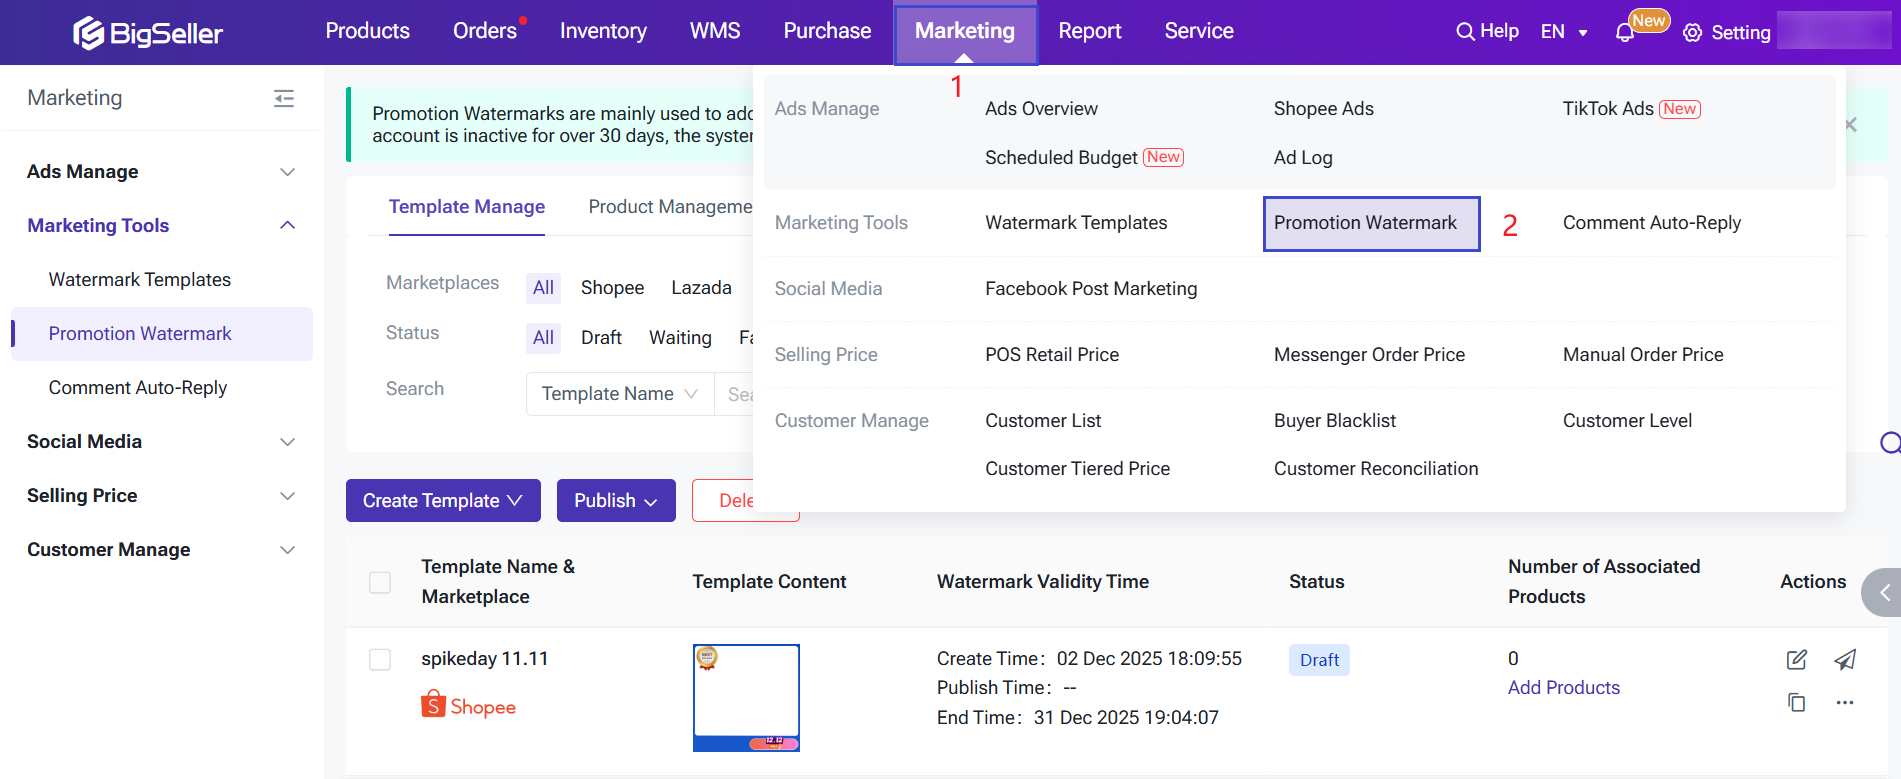
Task: Check the select all templates checkbox
Action: click(380, 582)
